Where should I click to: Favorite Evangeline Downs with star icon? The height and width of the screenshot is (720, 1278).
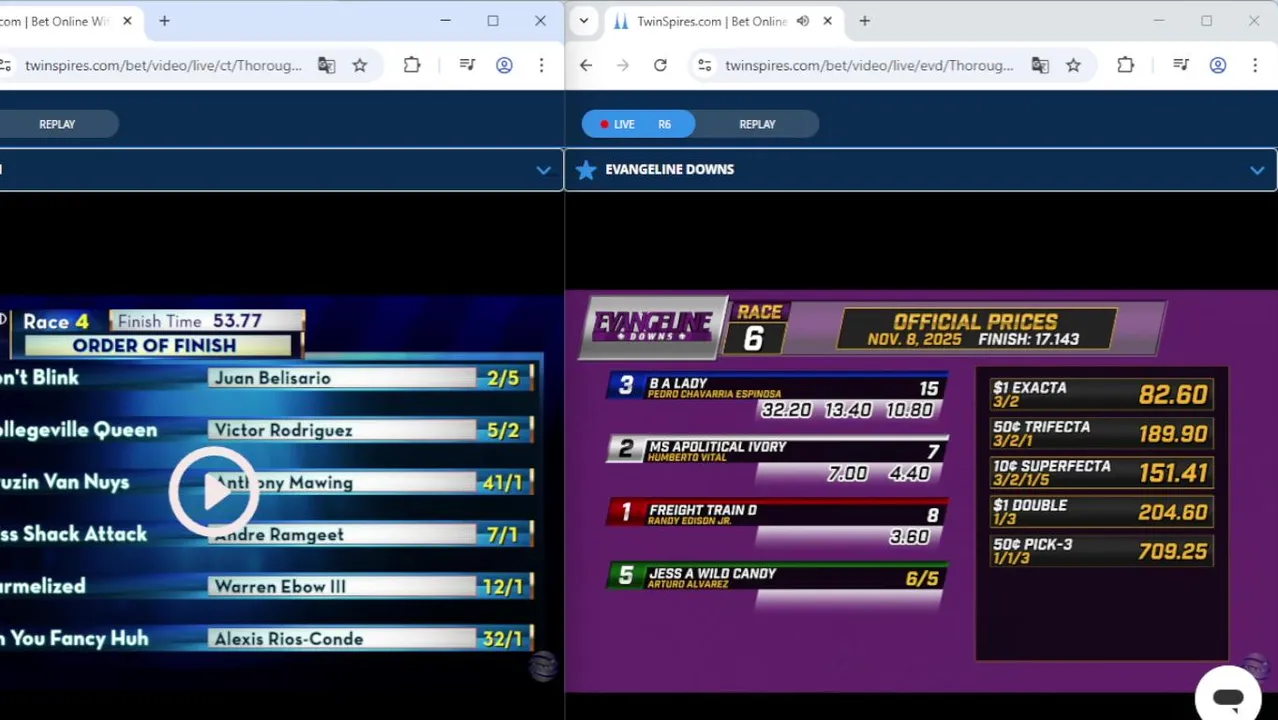pos(586,170)
